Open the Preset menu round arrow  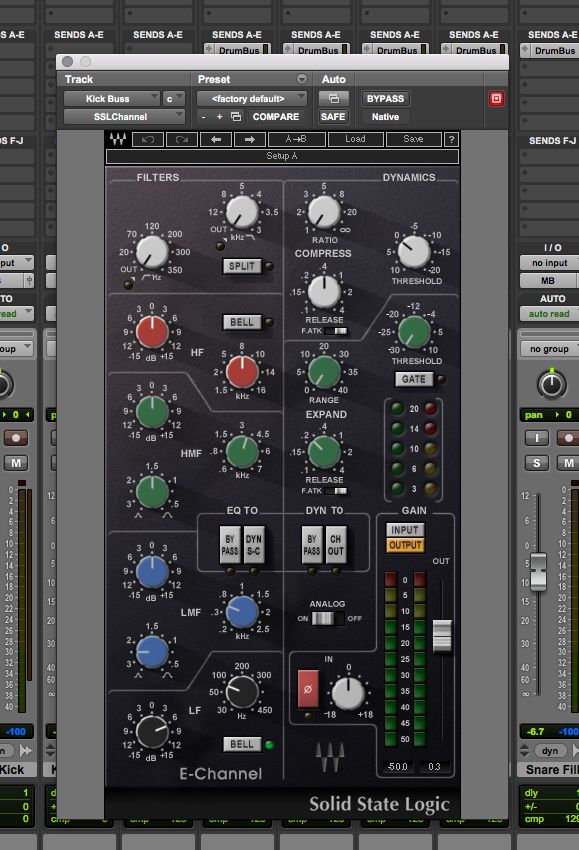(x=301, y=79)
